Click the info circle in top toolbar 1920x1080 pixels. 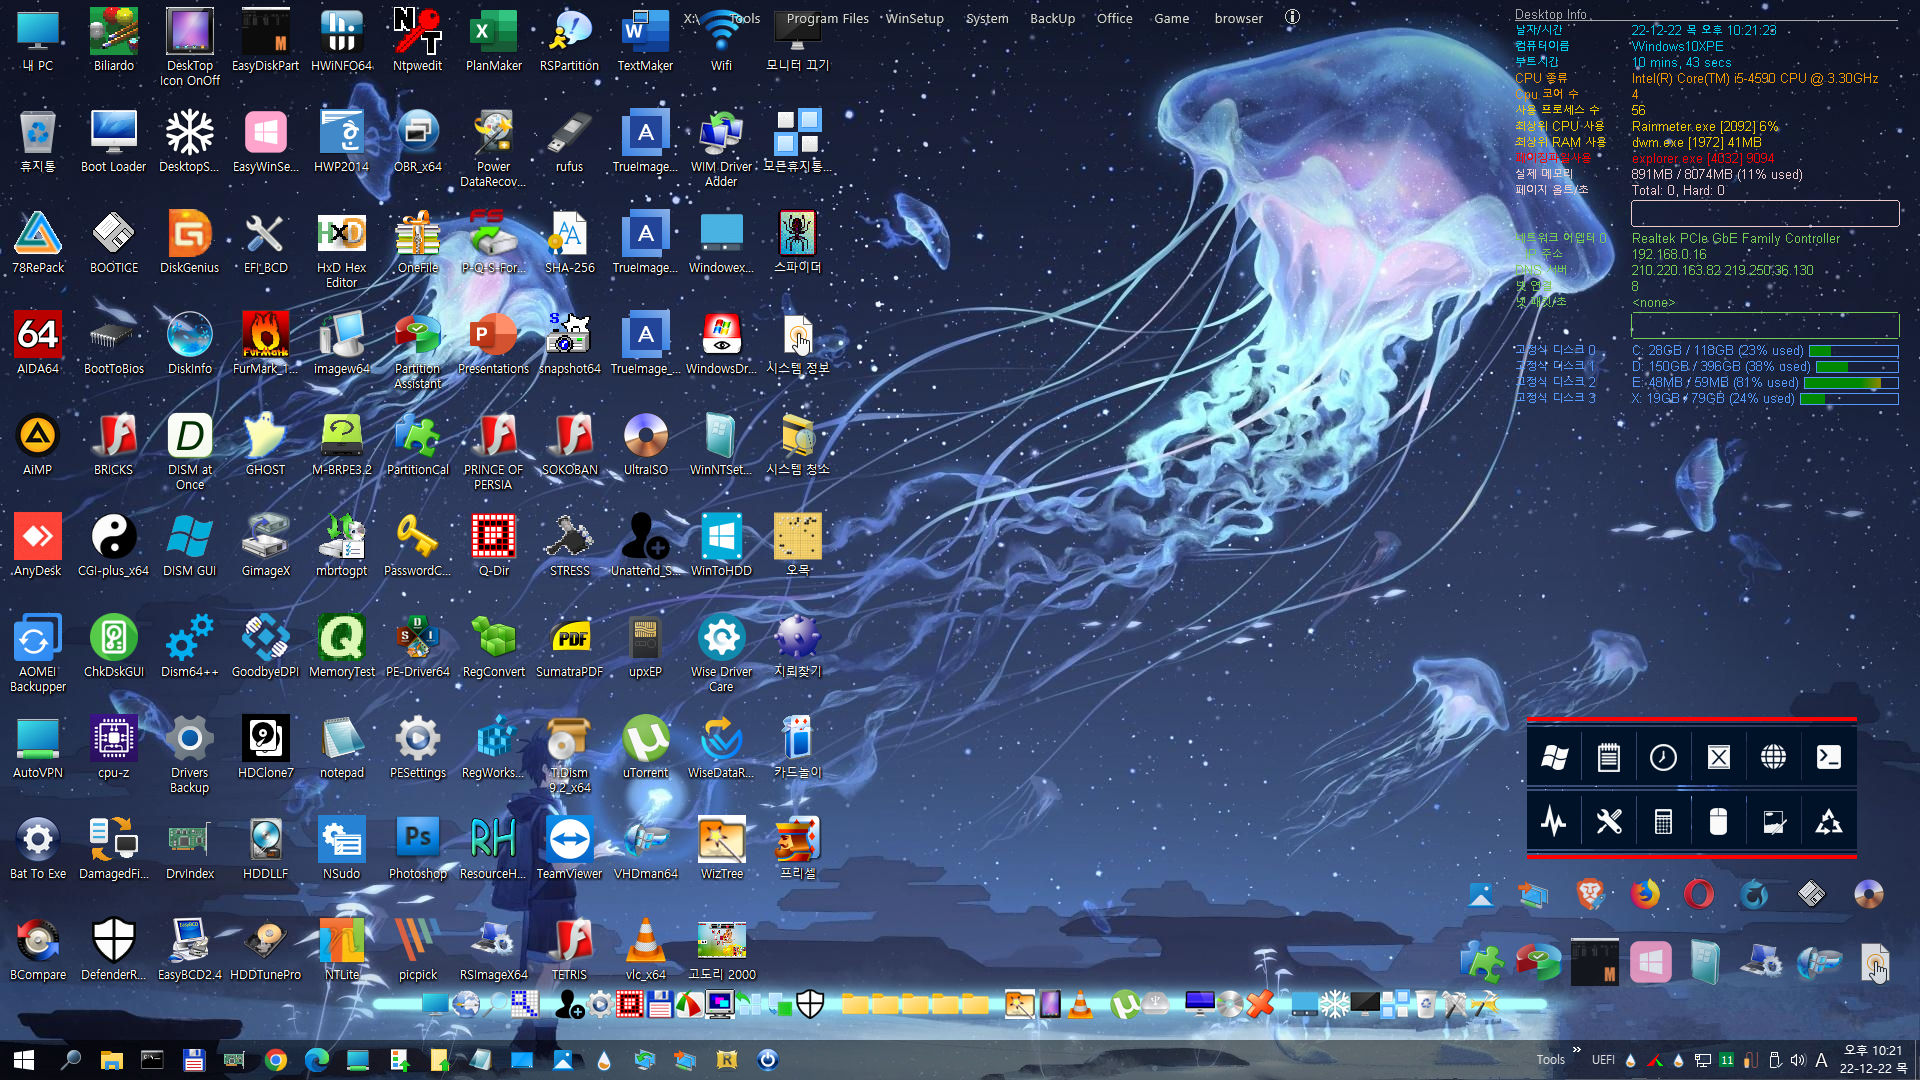(1292, 17)
